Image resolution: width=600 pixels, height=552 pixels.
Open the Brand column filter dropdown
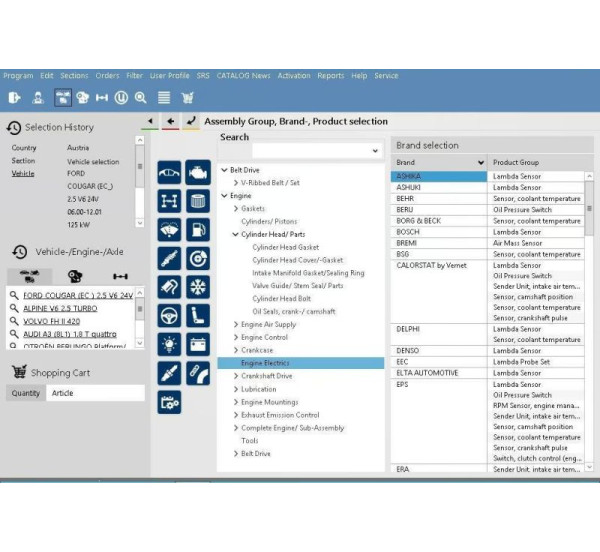pyautogui.click(x=481, y=162)
